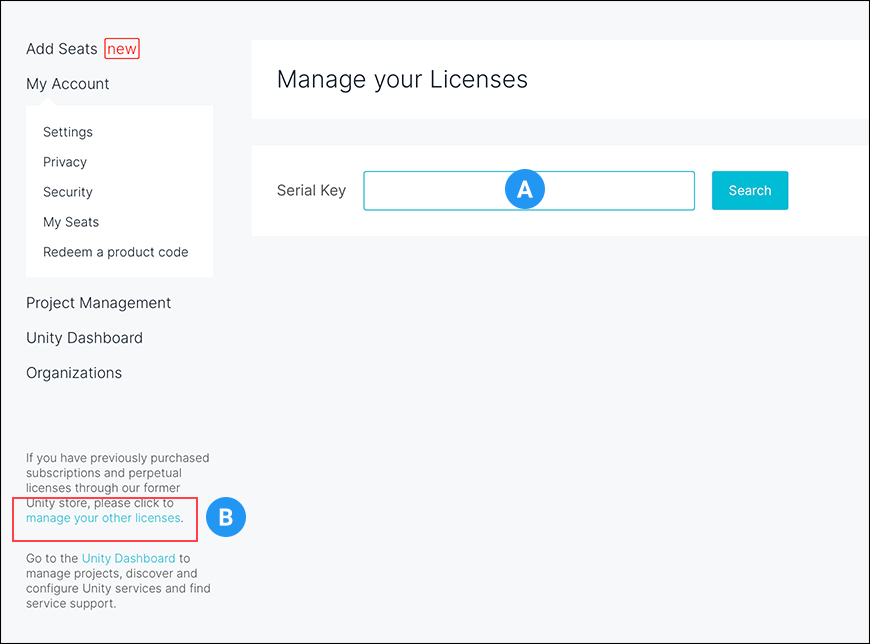This screenshot has width=870, height=644.
Task: Click the red-boxed 'new' badge
Action: pos(121,48)
